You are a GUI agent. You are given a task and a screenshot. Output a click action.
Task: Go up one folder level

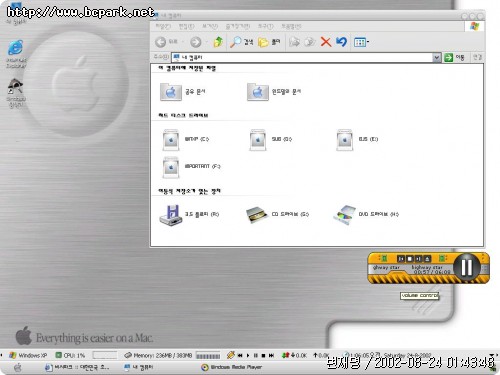218,42
